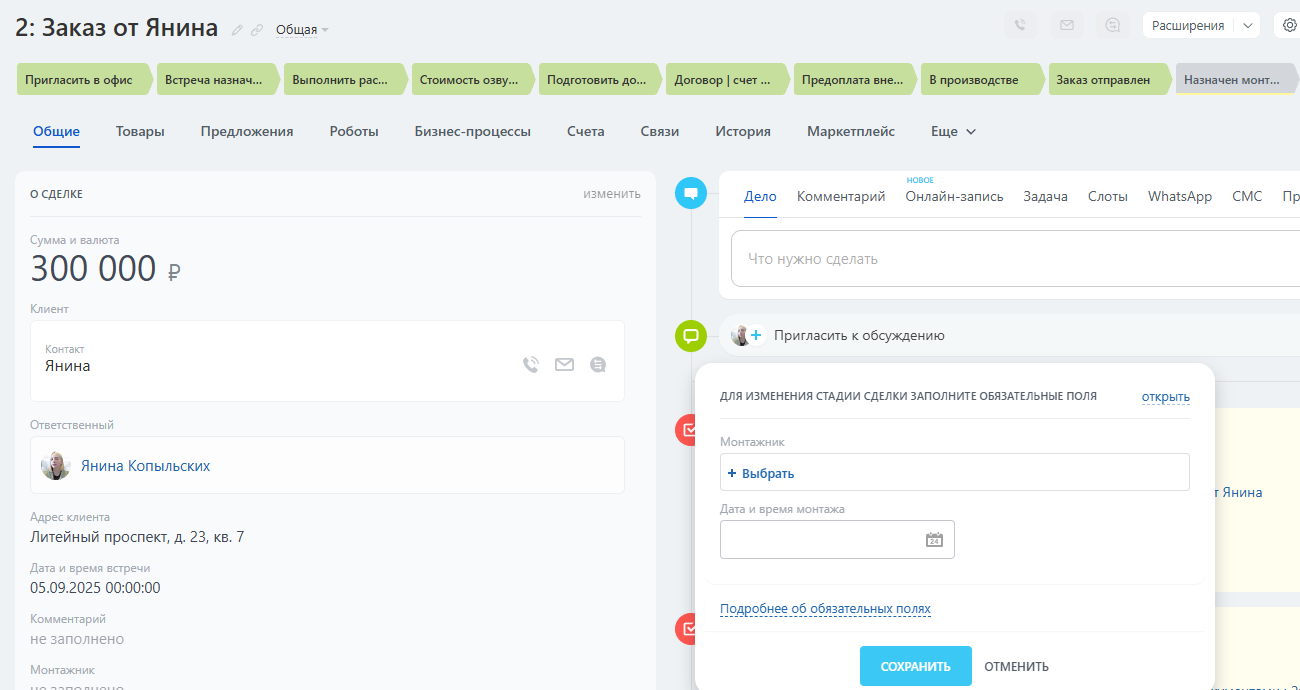
Task: Select the Дело timeline tab
Action: [760, 196]
